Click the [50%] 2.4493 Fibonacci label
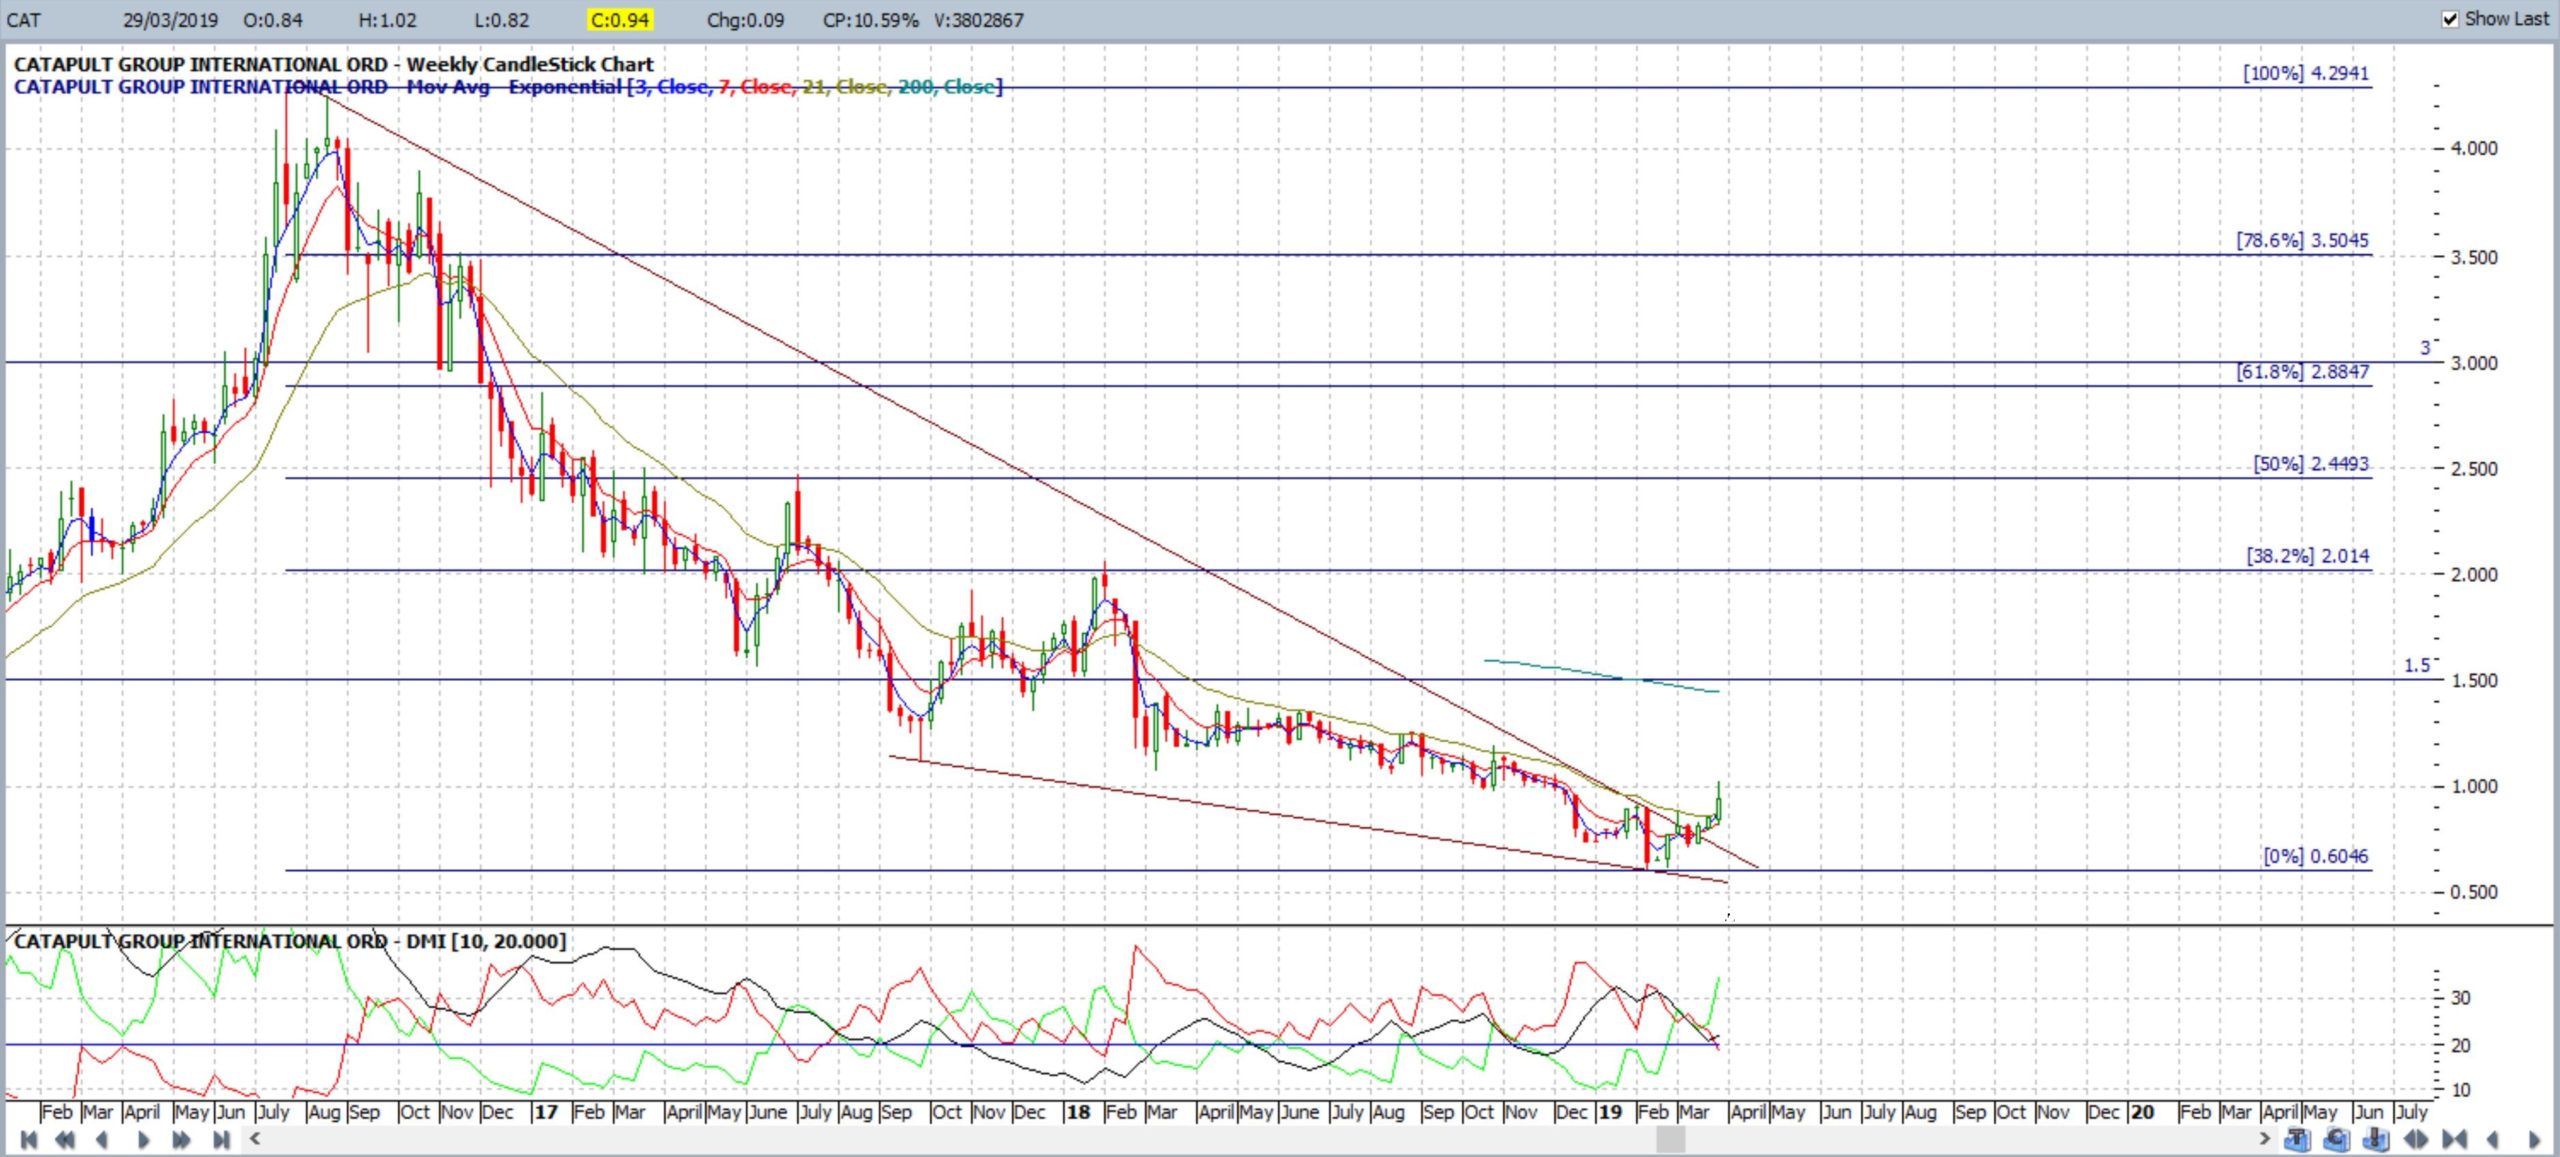Screen dimensions: 2560x1157 pyautogui.click(x=2311, y=464)
